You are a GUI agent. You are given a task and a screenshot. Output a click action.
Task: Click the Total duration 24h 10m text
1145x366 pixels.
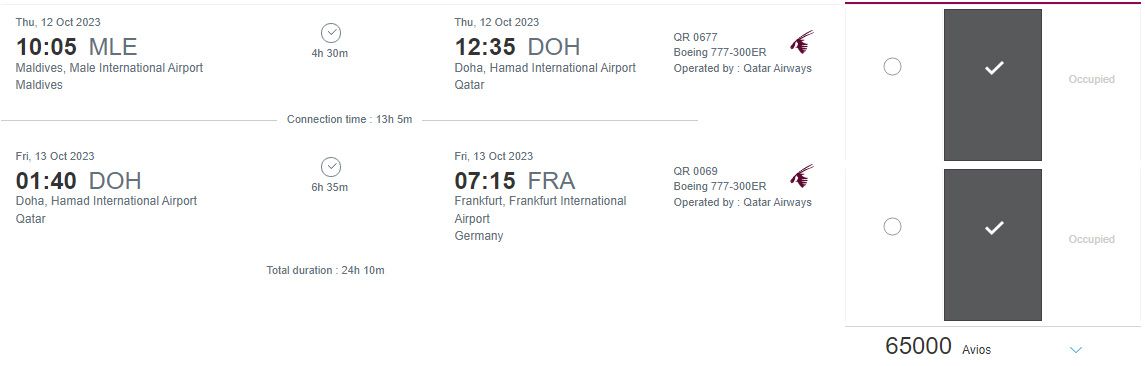(x=325, y=270)
